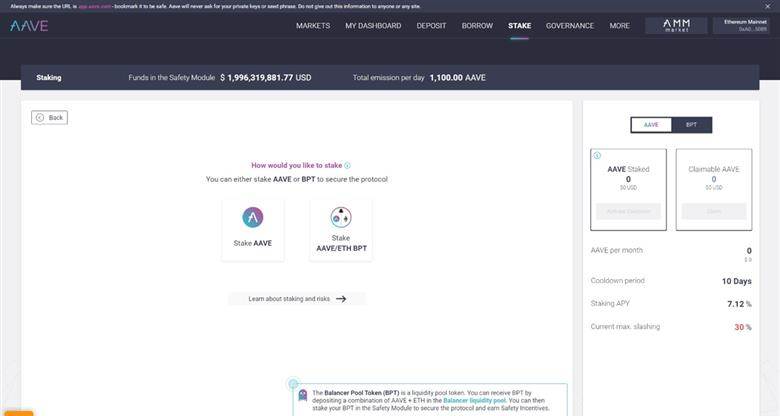This screenshot has height=416, width=780.
Task: Toggle side panel to BPT
Action: click(x=691, y=125)
